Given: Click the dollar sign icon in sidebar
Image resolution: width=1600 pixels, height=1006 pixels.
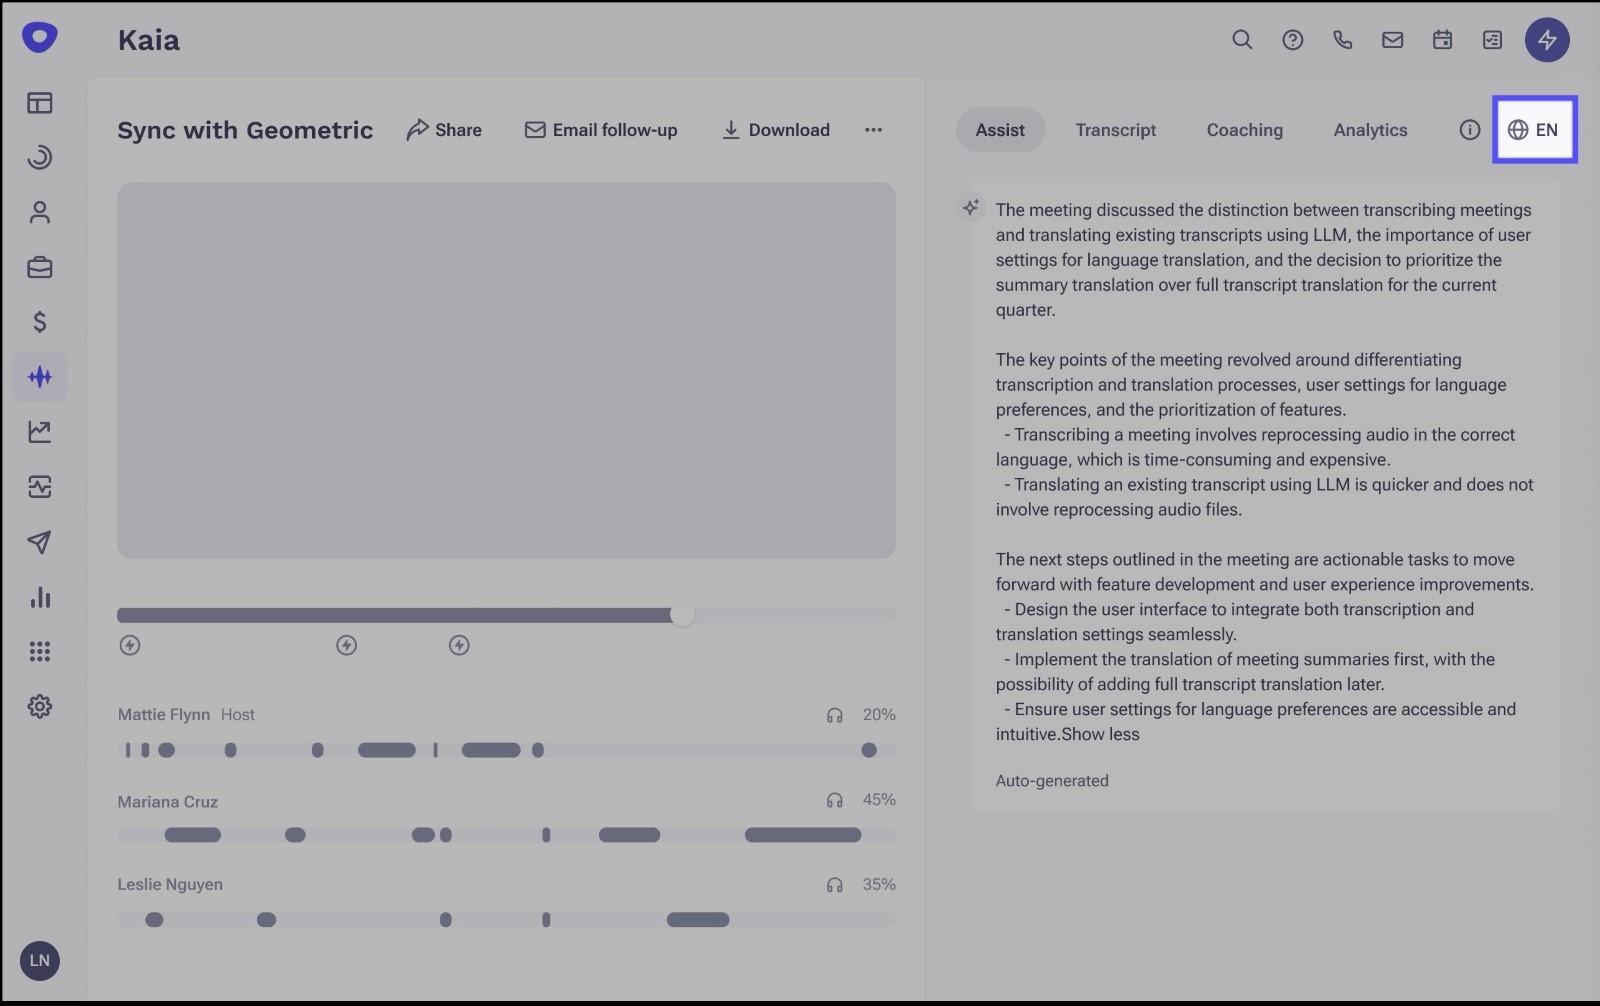Looking at the screenshot, I should click(x=40, y=322).
